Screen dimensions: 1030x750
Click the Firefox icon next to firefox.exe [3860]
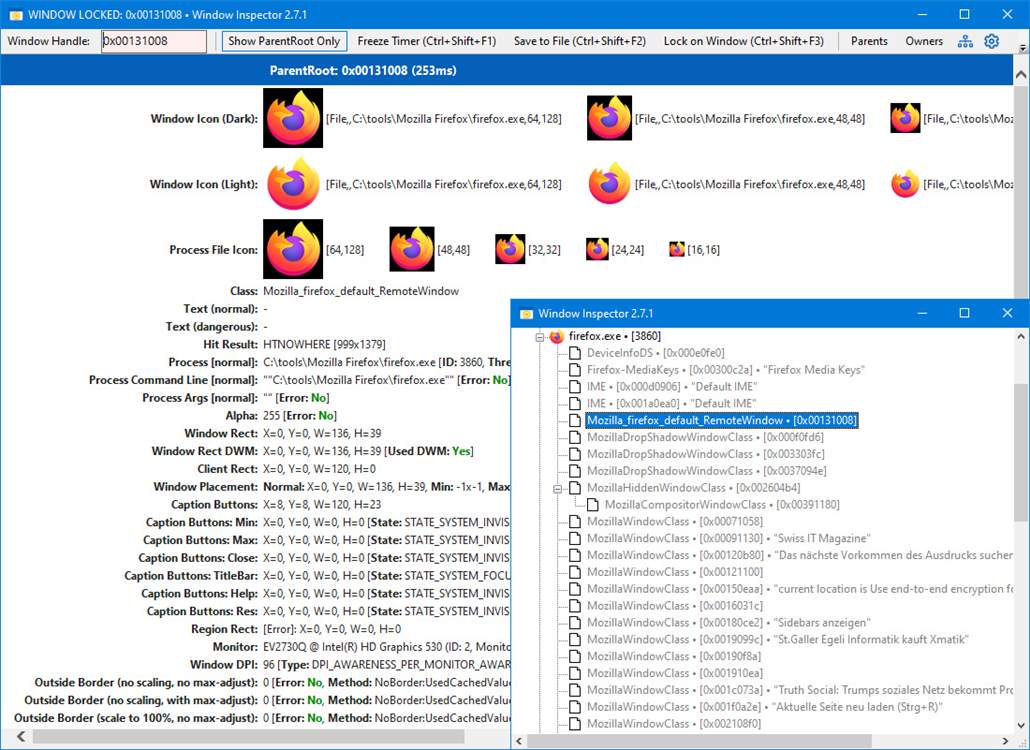(x=556, y=336)
